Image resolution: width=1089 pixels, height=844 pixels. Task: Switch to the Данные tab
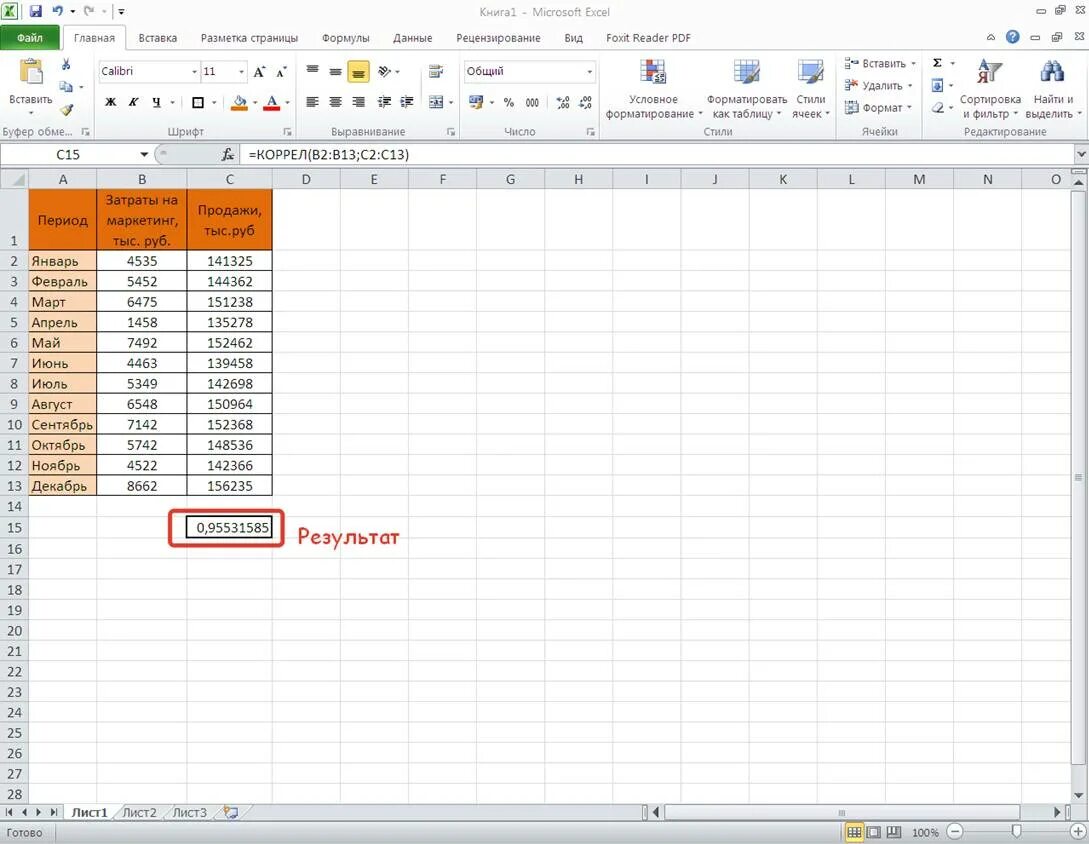coord(413,38)
